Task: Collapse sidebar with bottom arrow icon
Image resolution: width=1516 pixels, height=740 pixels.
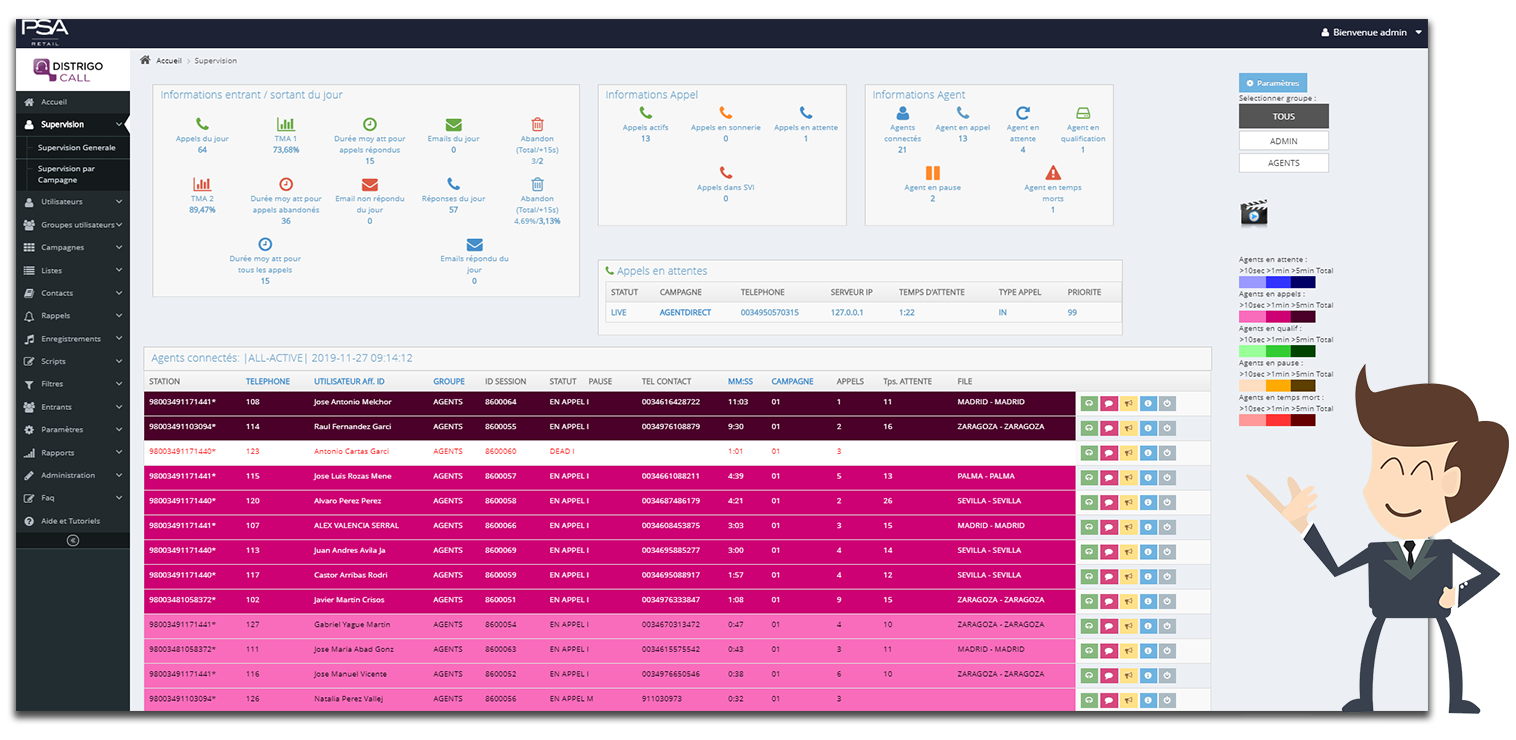Action: (72, 540)
